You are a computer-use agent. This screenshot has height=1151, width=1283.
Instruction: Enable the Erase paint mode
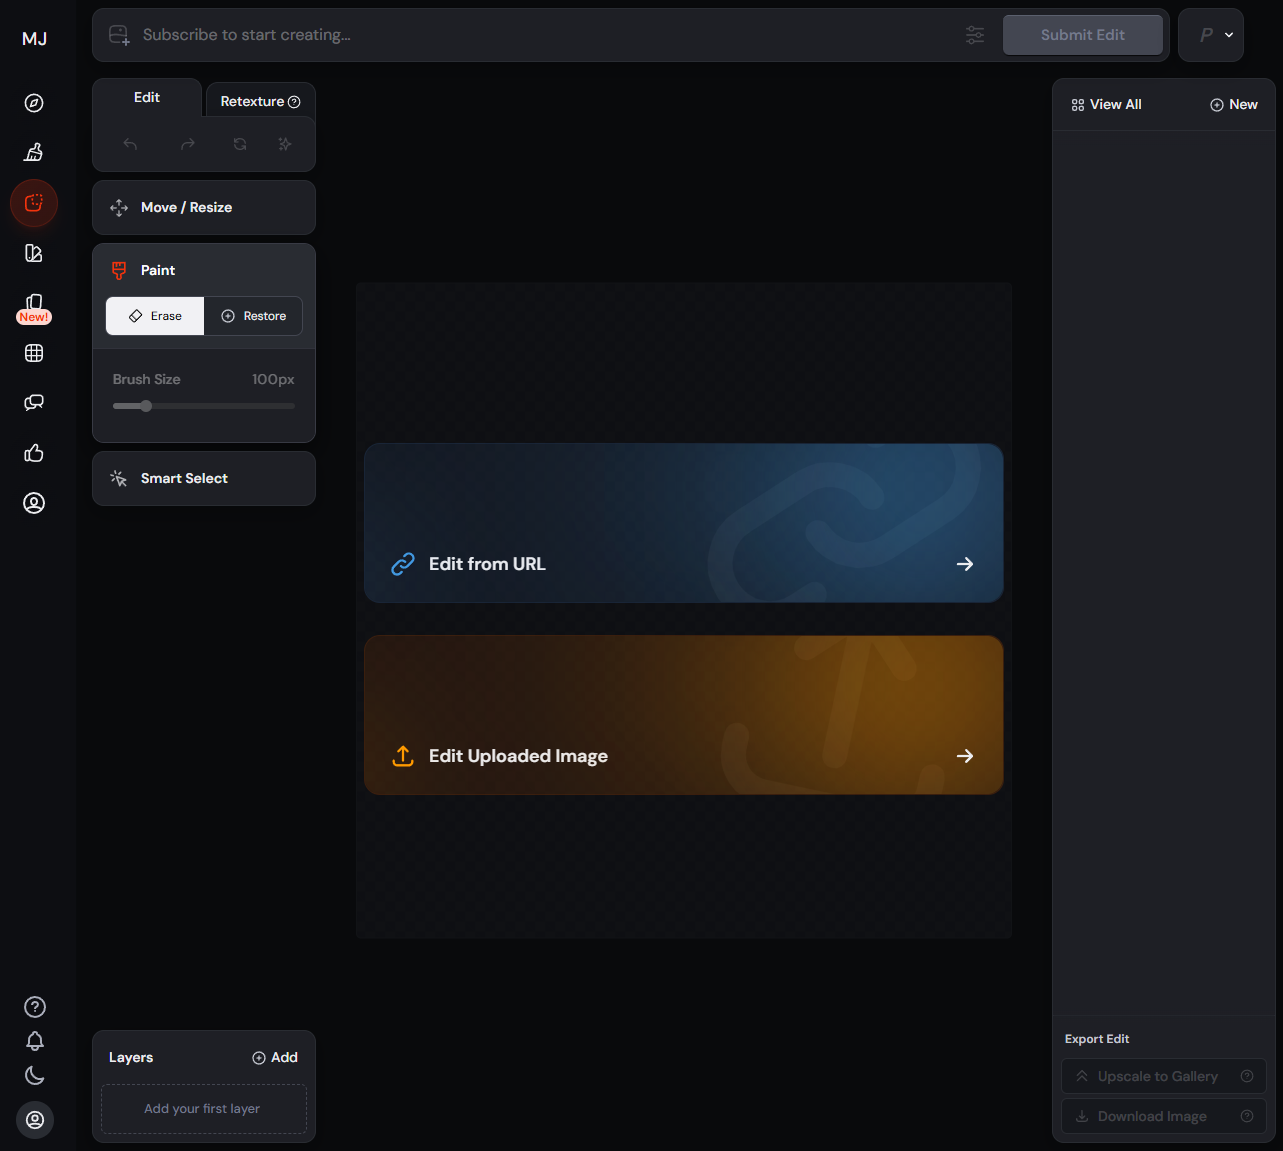[154, 316]
